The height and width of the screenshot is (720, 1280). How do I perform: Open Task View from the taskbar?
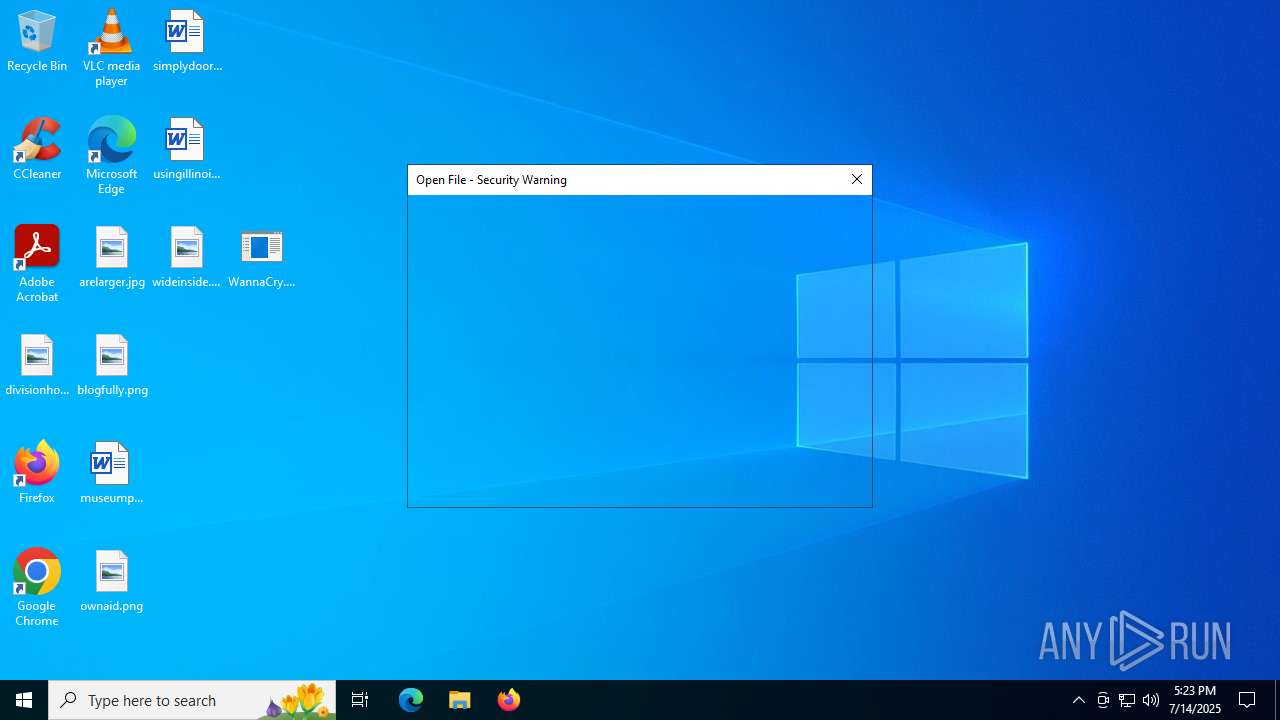360,700
